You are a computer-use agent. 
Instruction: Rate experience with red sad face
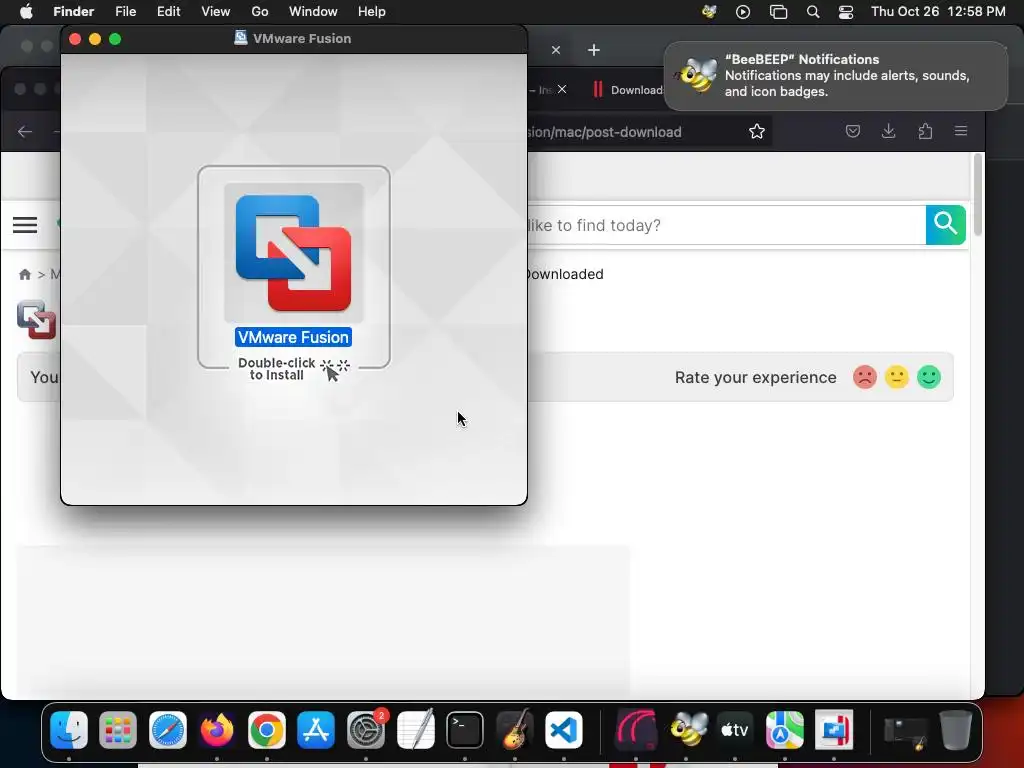pos(864,377)
